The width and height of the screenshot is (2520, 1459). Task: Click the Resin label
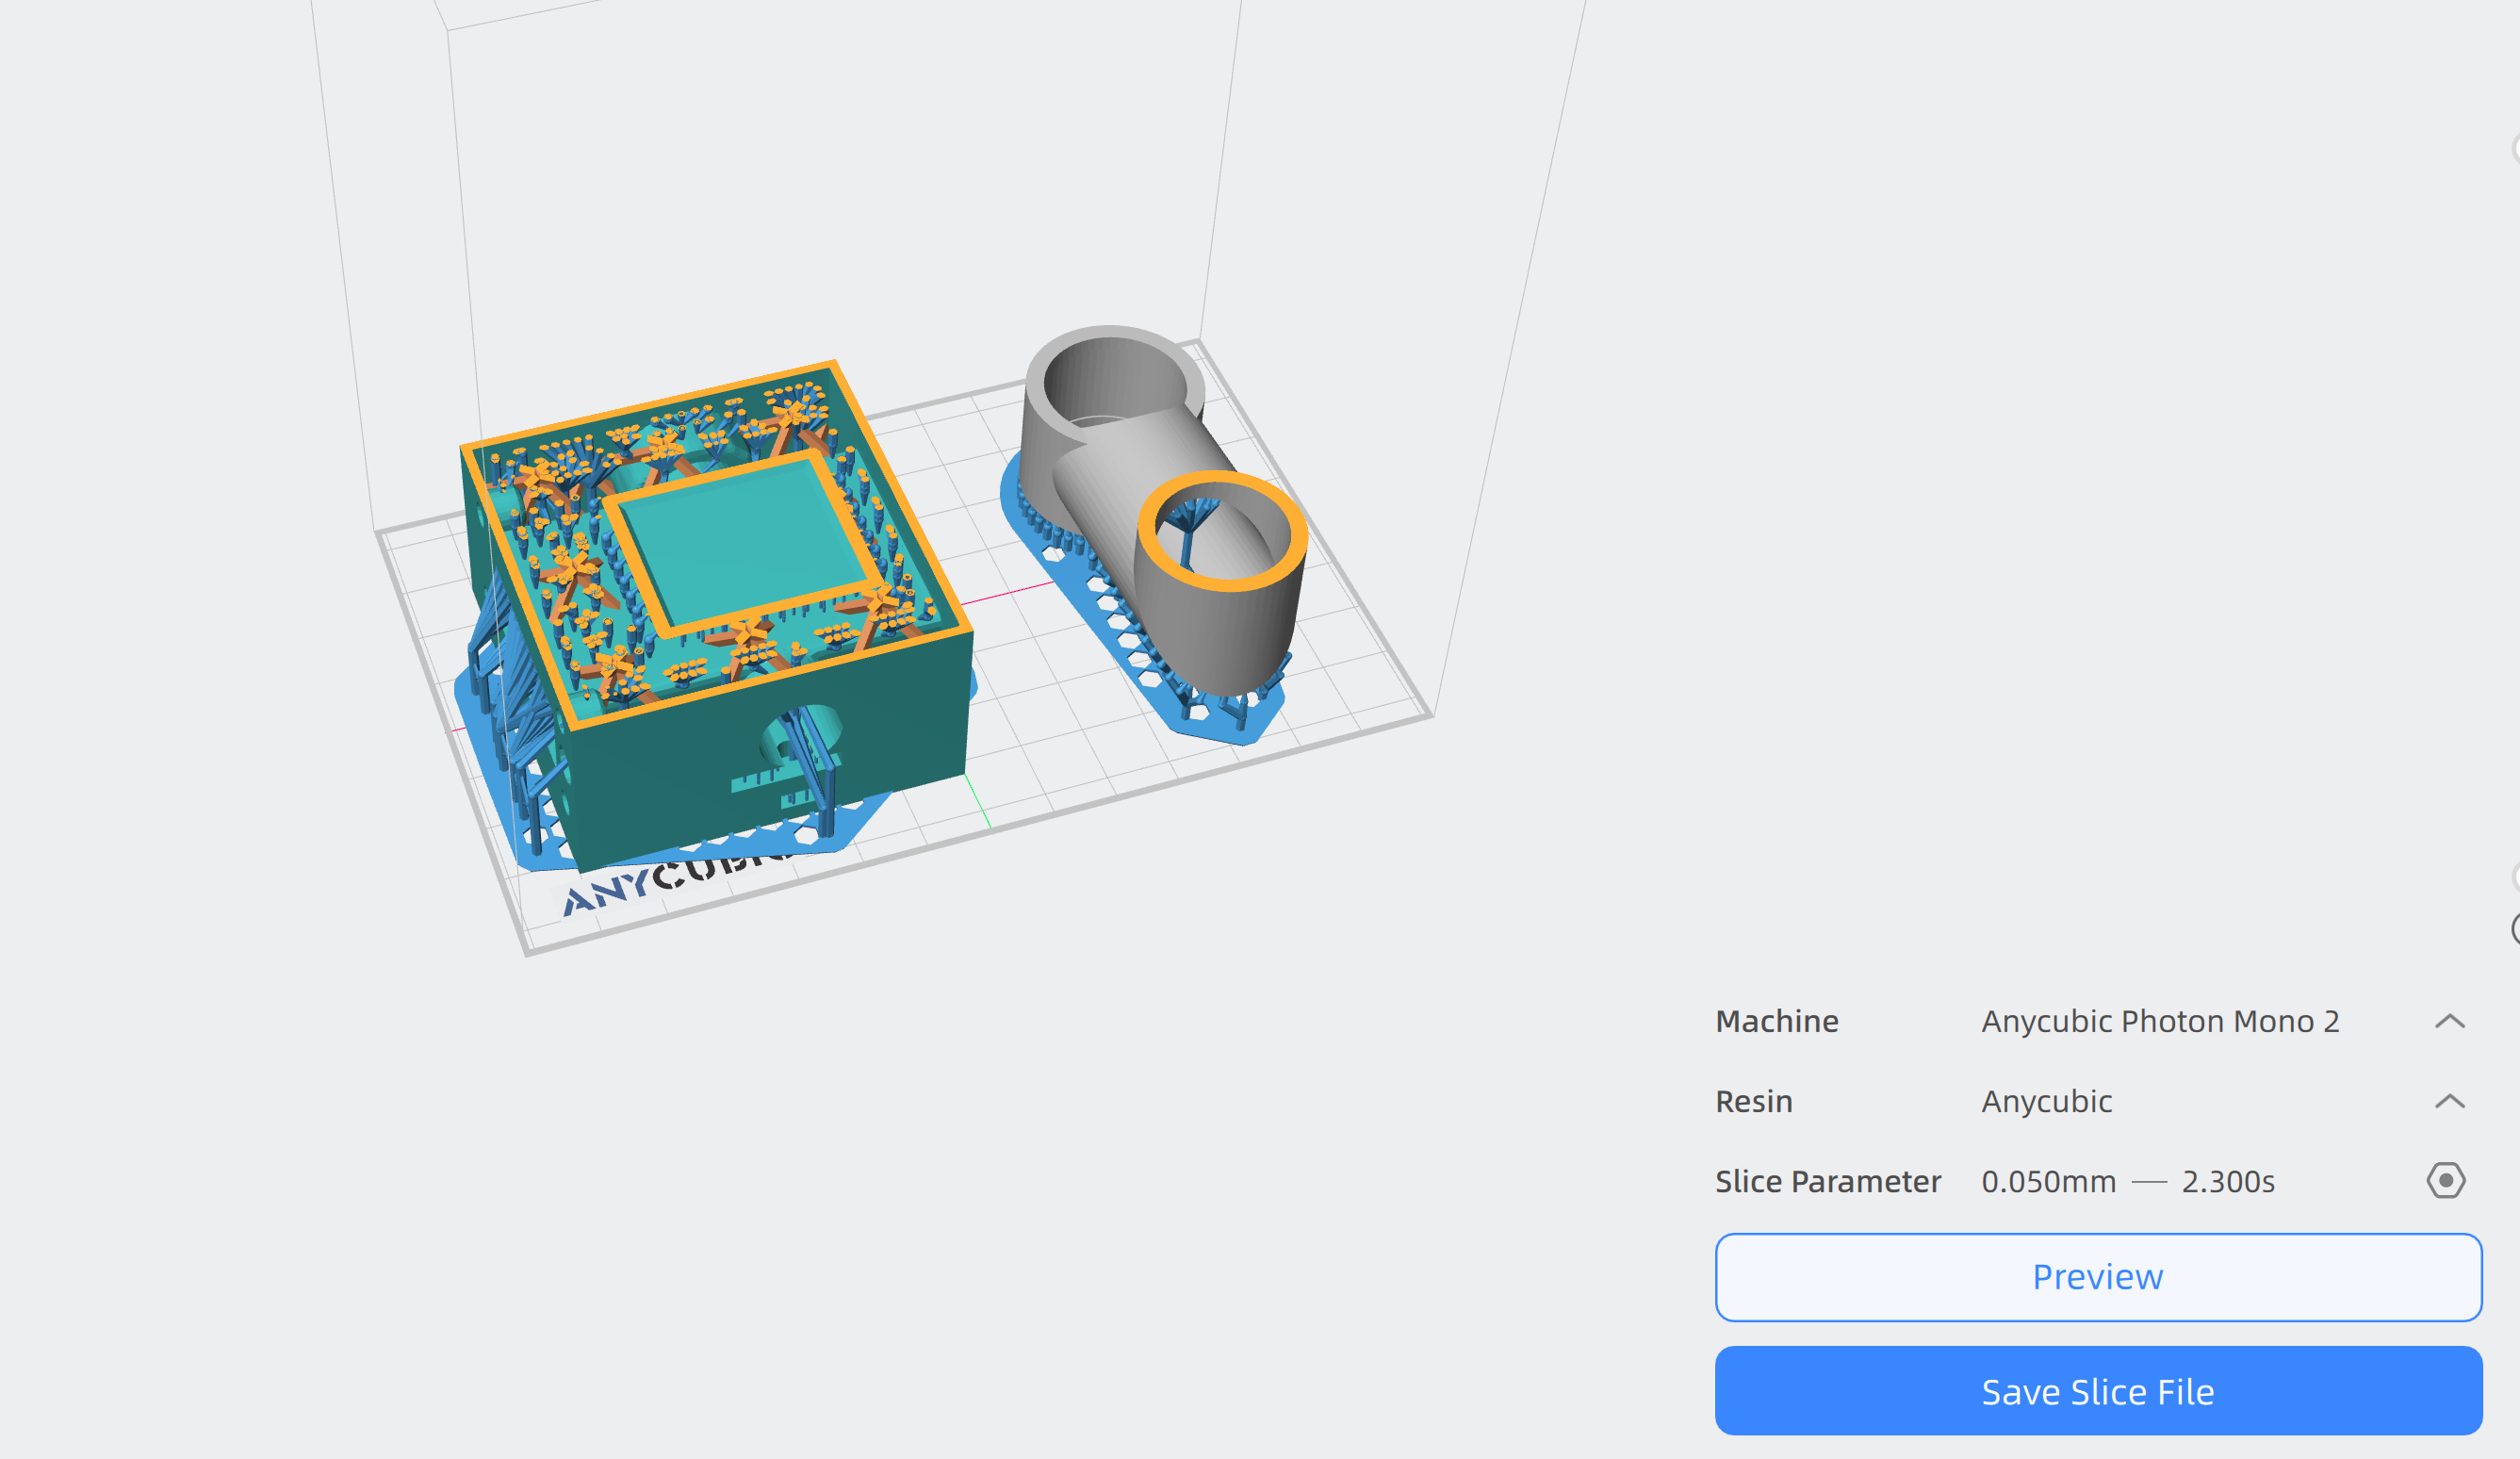pyautogui.click(x=1753, y=1101)
